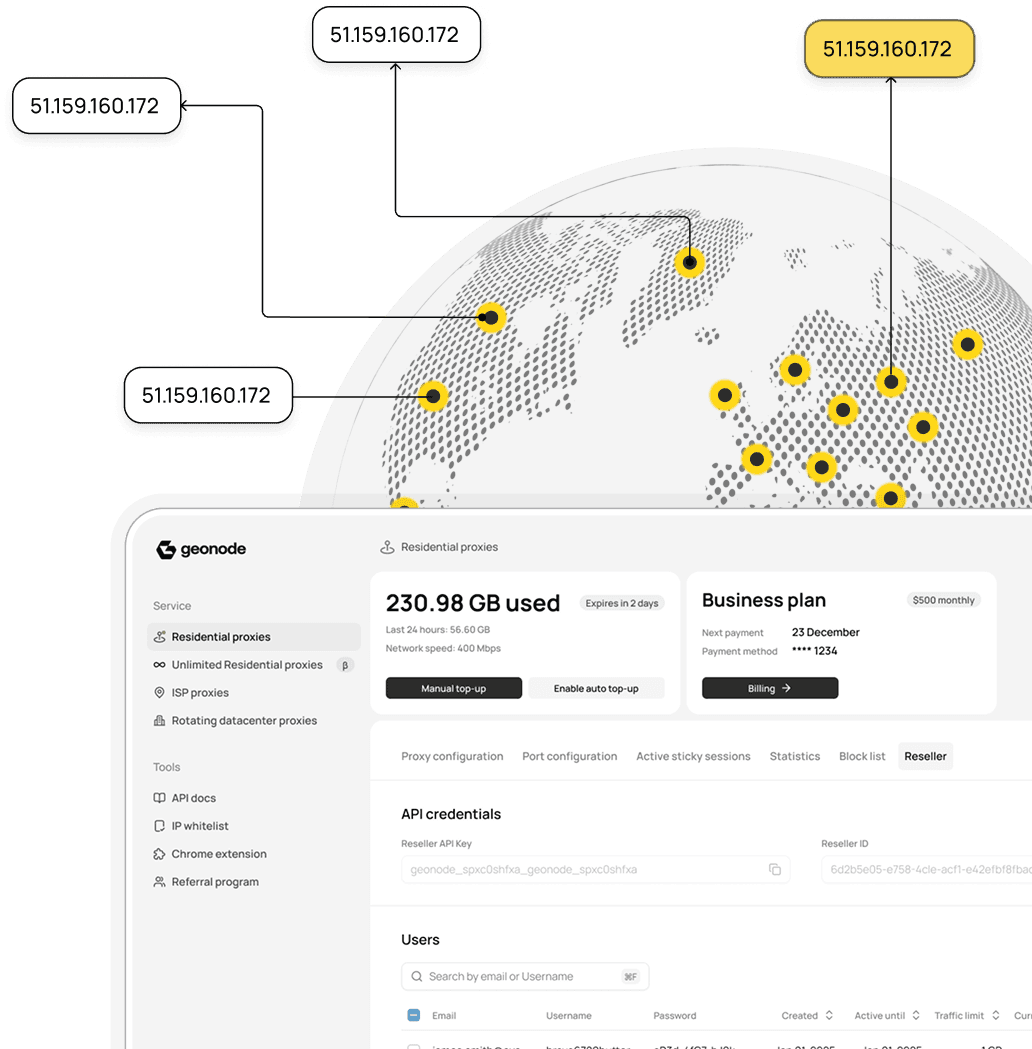This screenshot has width=1032, height=1049.
Task: Click the 'Users' section heading
Action: pyautogui.click(x=420, y=940)
